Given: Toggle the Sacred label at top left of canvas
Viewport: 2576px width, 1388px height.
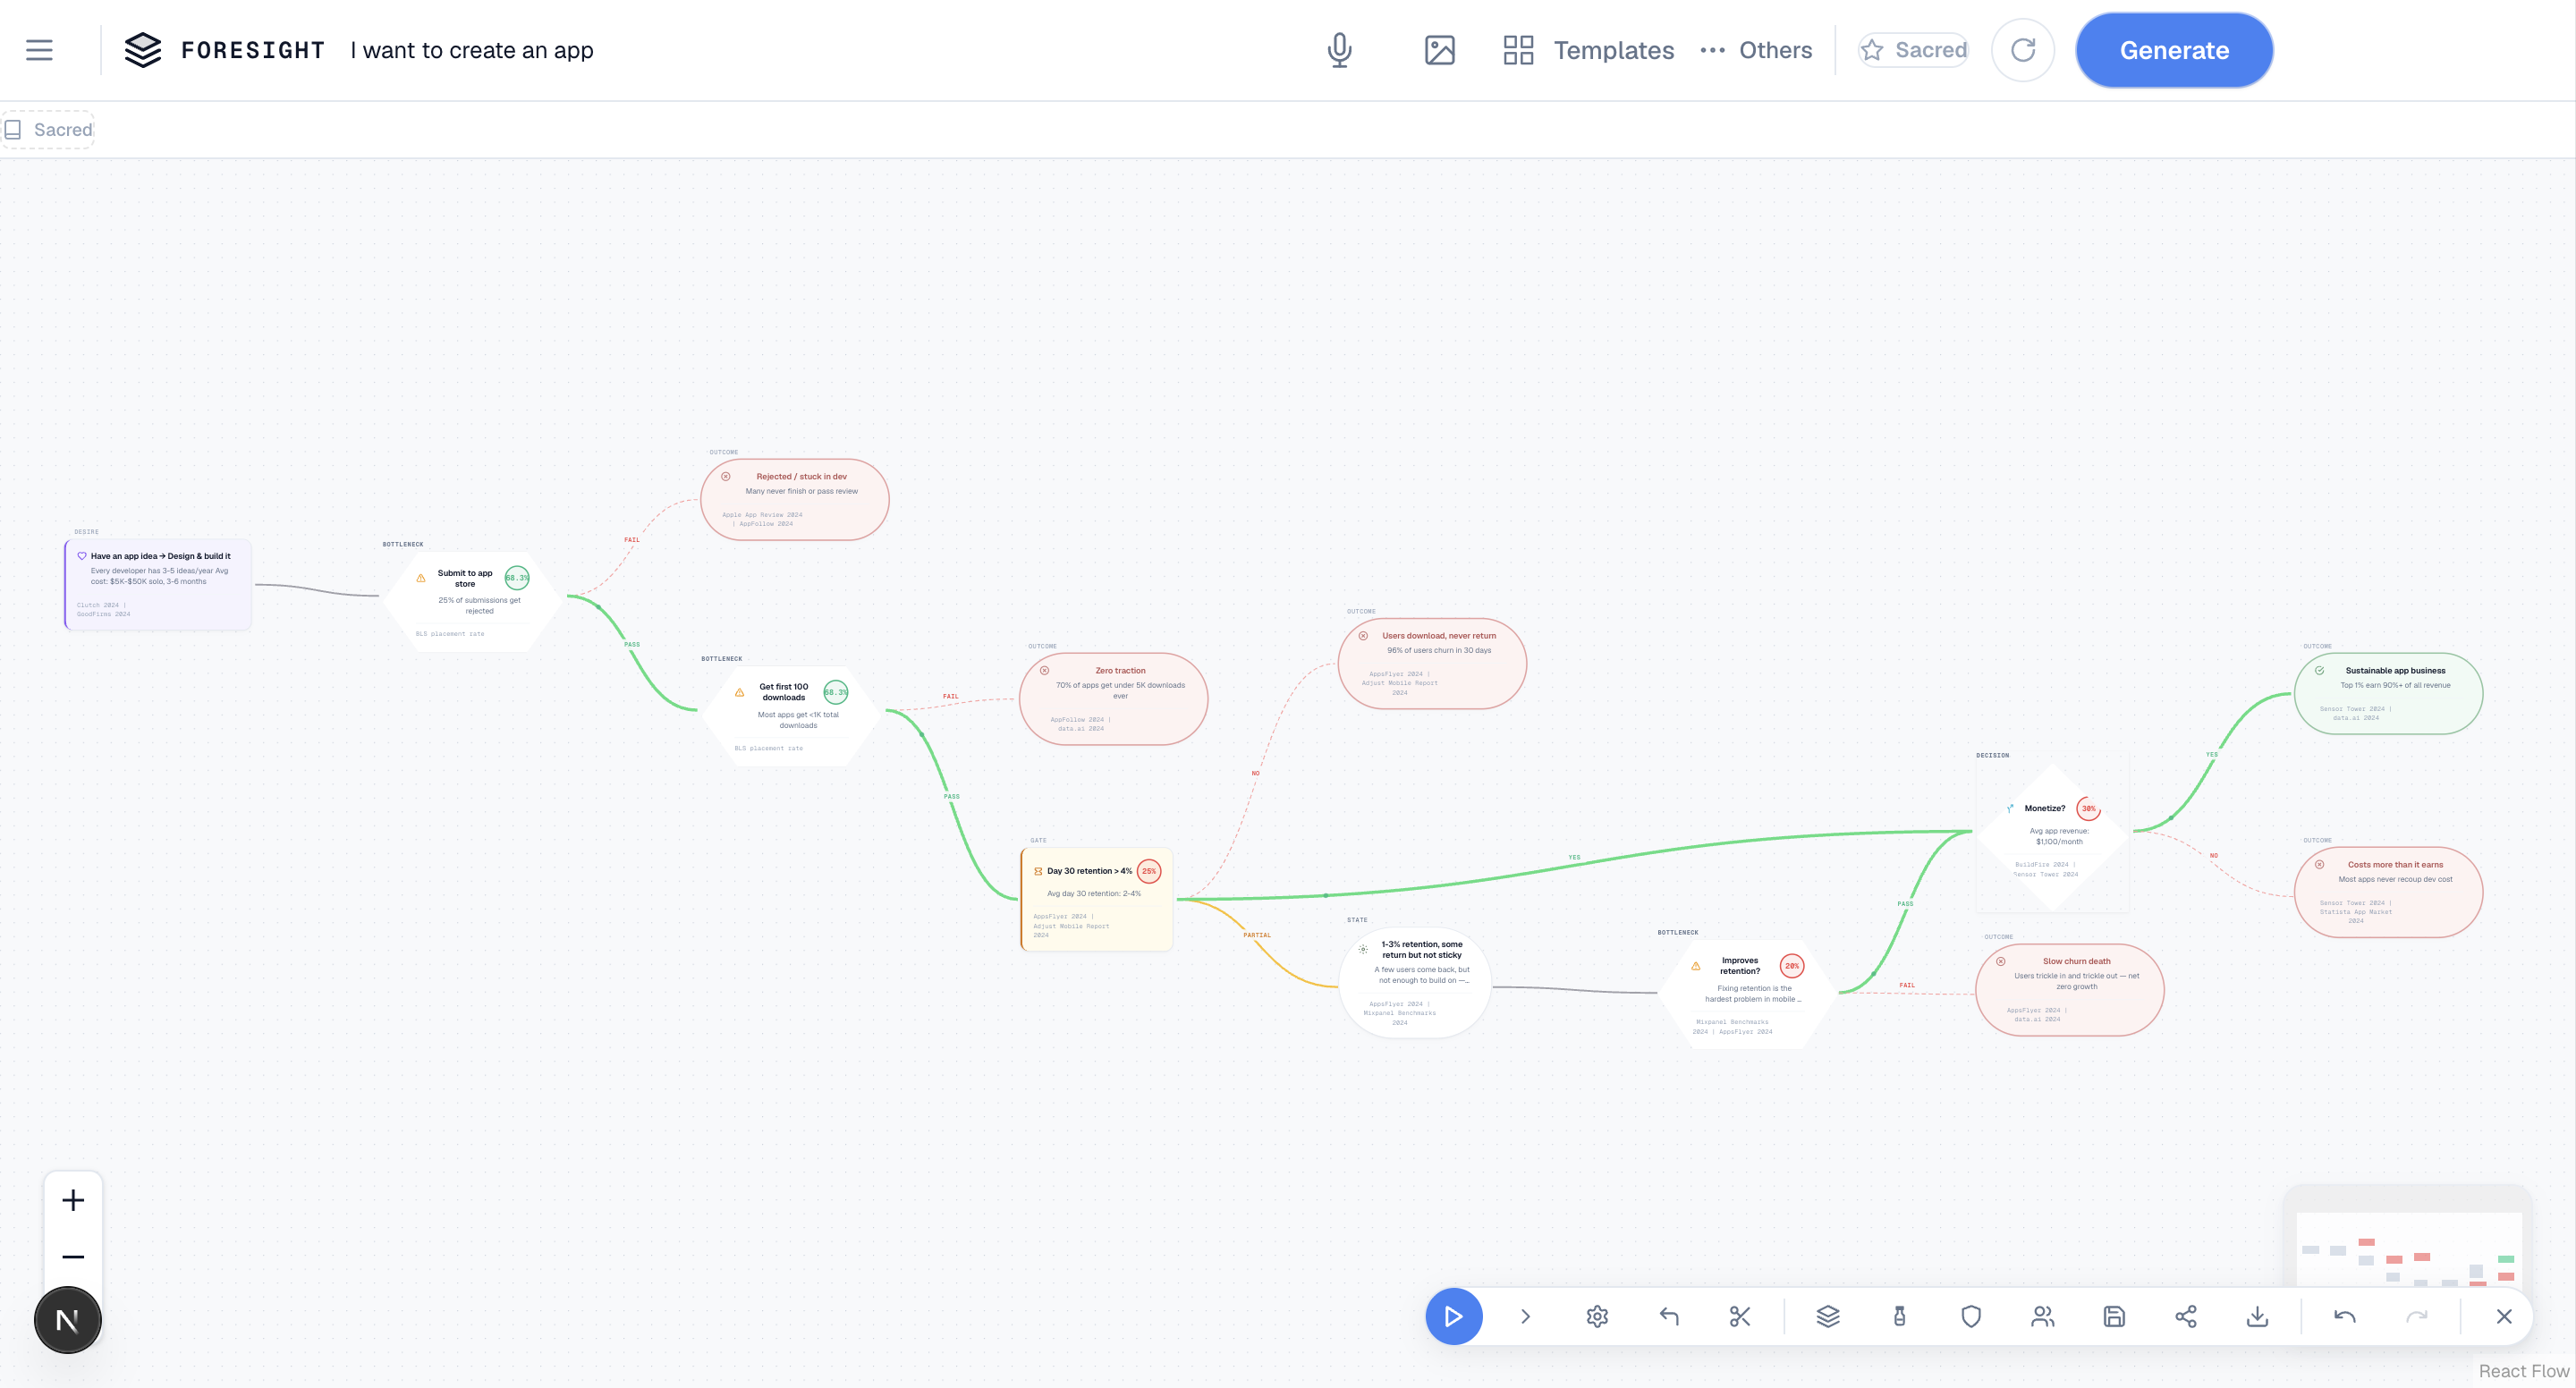Looking at the screenshot, I should (x=48, y=129).
